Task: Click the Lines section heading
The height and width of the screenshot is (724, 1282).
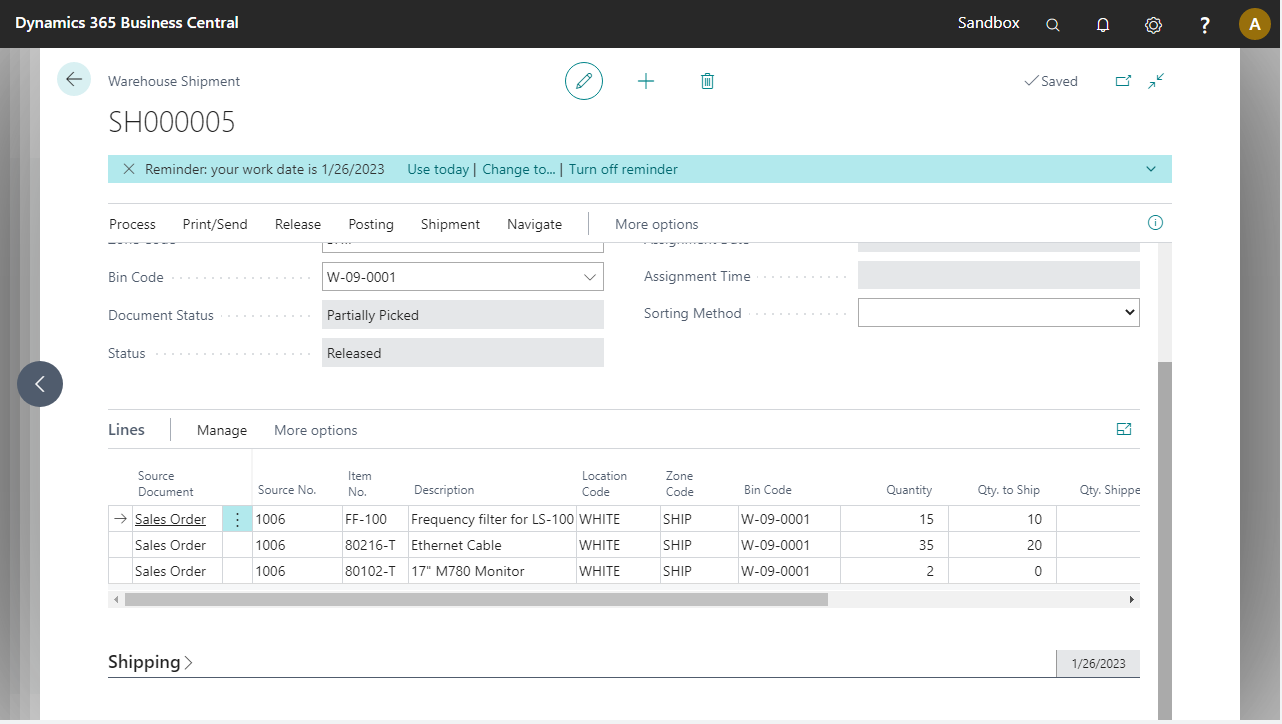Action: coord(126,429)
